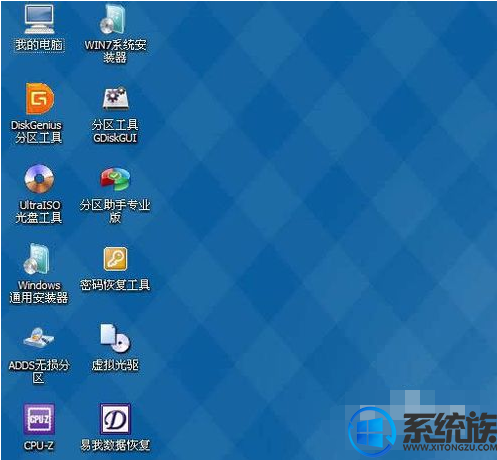Click the UltraISO label text

40,205
